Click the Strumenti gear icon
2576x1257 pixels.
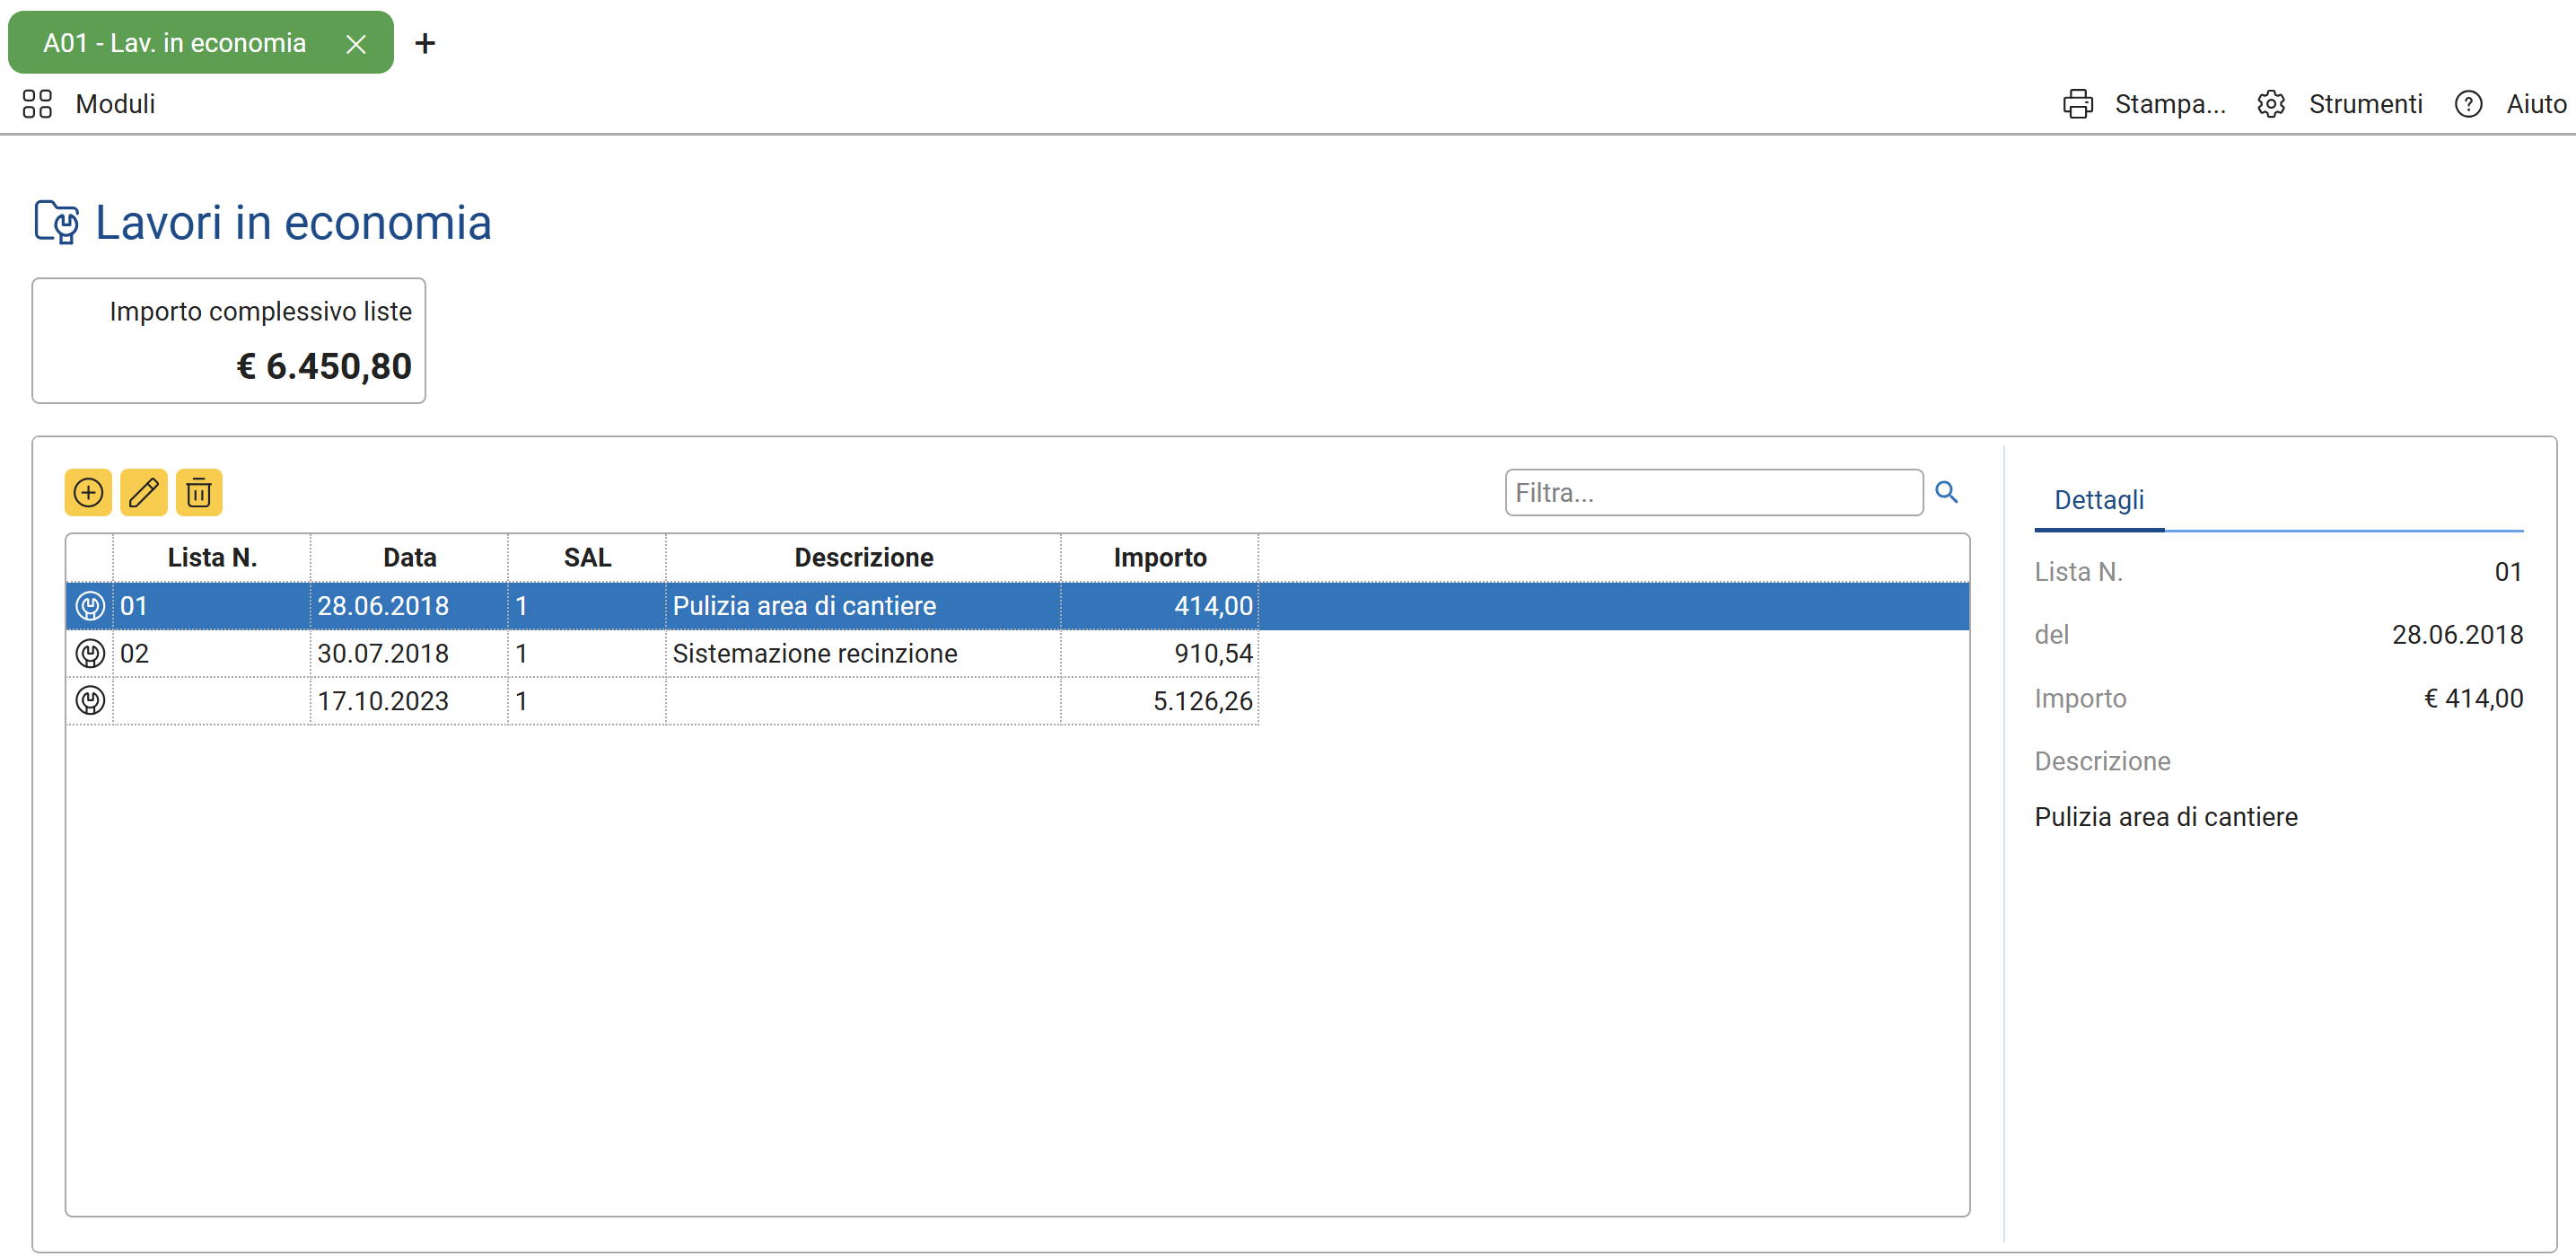click(x=2270, y=104)
